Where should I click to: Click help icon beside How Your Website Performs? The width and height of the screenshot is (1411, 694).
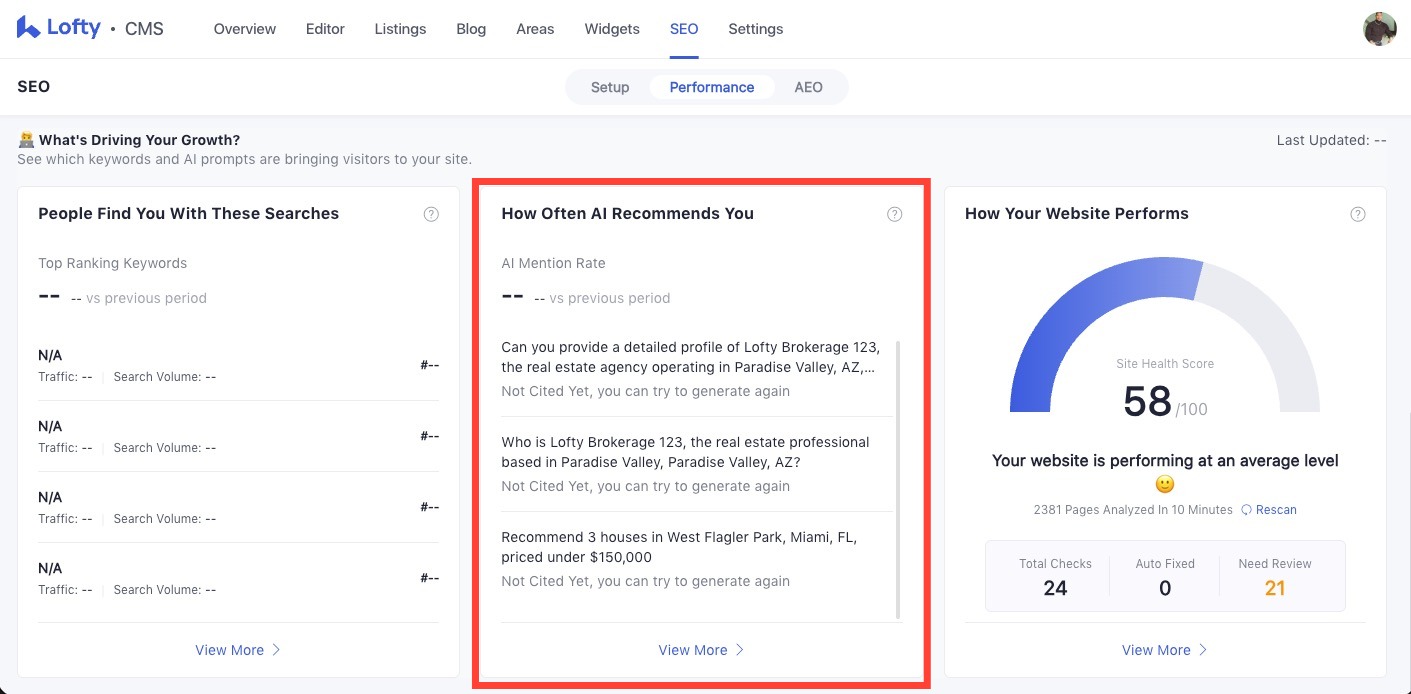1357,214
